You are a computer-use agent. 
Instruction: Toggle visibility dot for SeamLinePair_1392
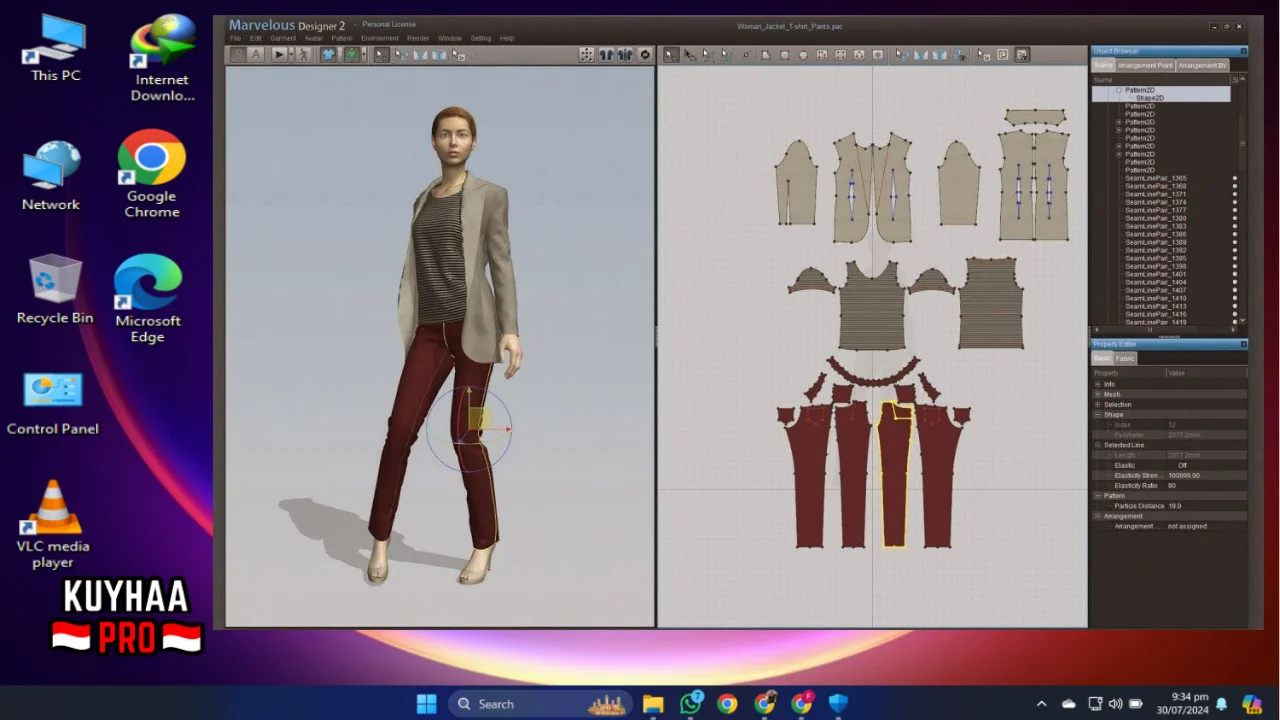[x=1234, y=250]
